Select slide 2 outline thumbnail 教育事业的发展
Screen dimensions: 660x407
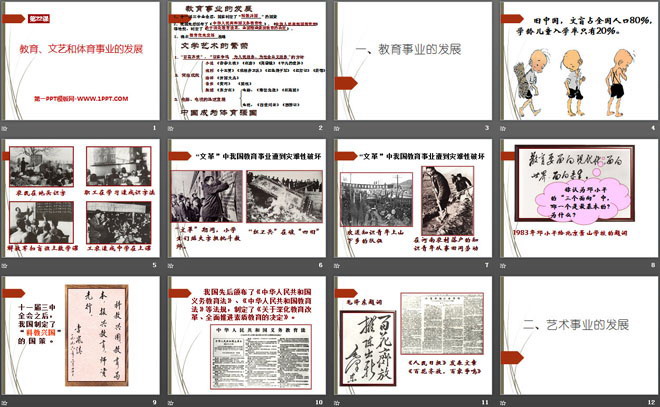pos(247,61)
